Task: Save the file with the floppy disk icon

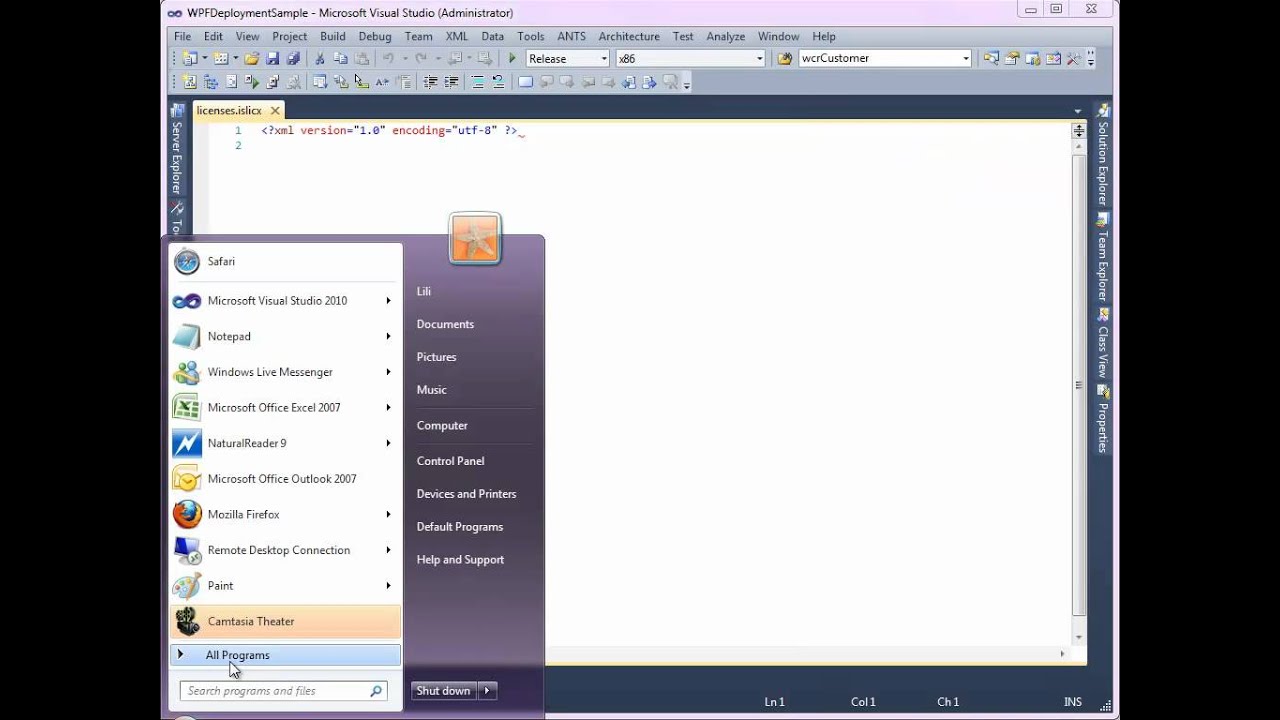Action: click(x=273, y=58)
